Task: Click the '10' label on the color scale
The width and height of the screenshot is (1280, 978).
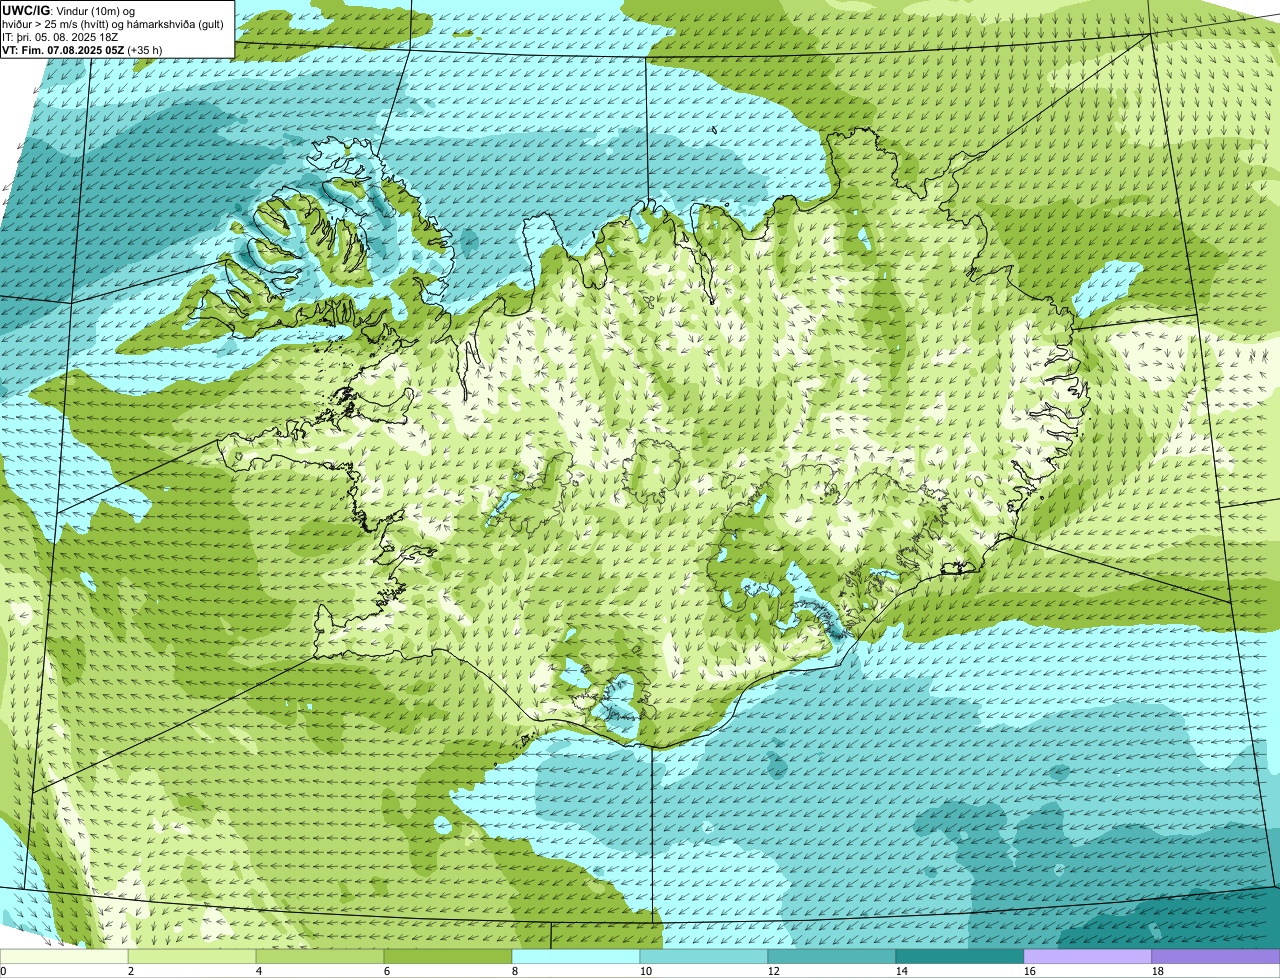Action: 645,971
